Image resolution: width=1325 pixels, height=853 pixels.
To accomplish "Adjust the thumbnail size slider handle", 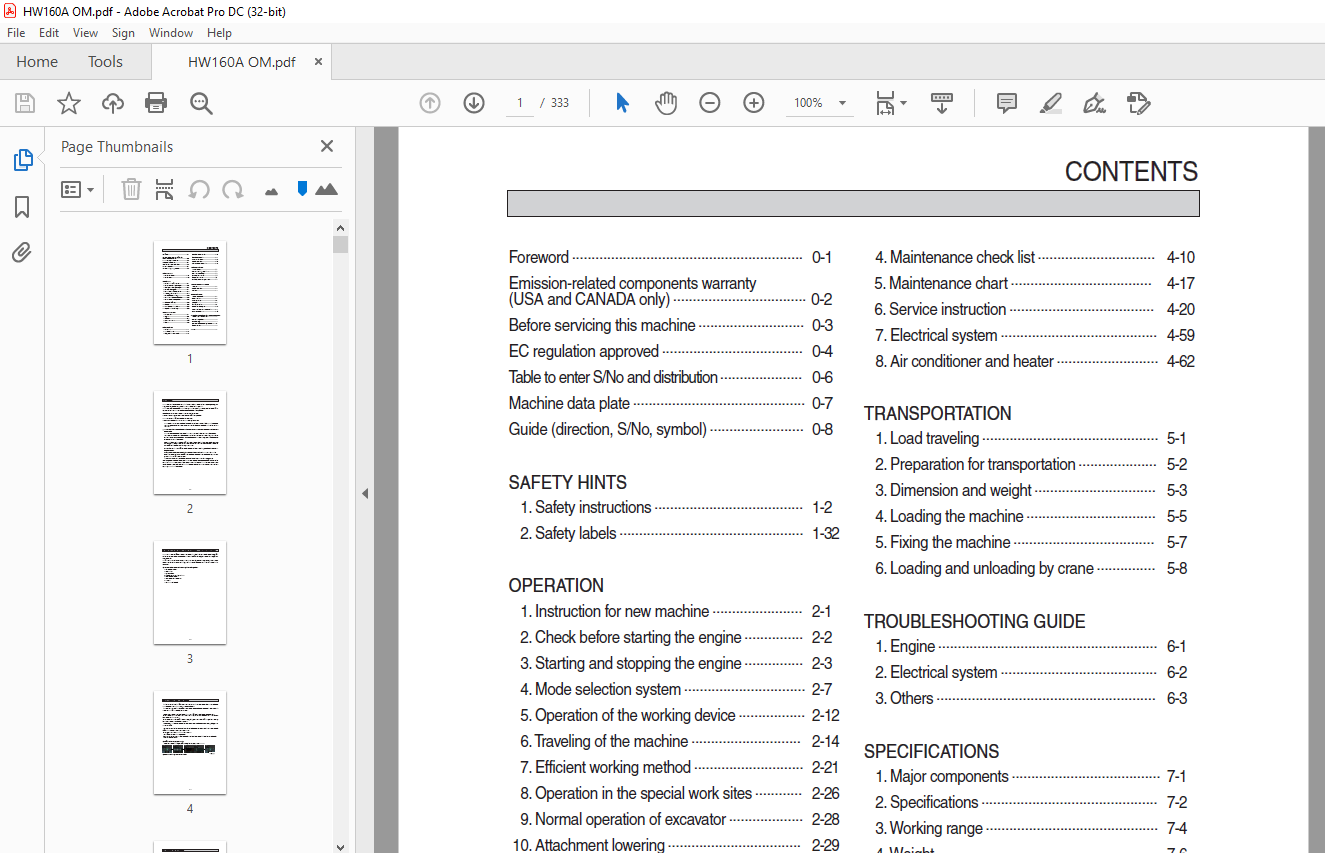I will 302,188.
